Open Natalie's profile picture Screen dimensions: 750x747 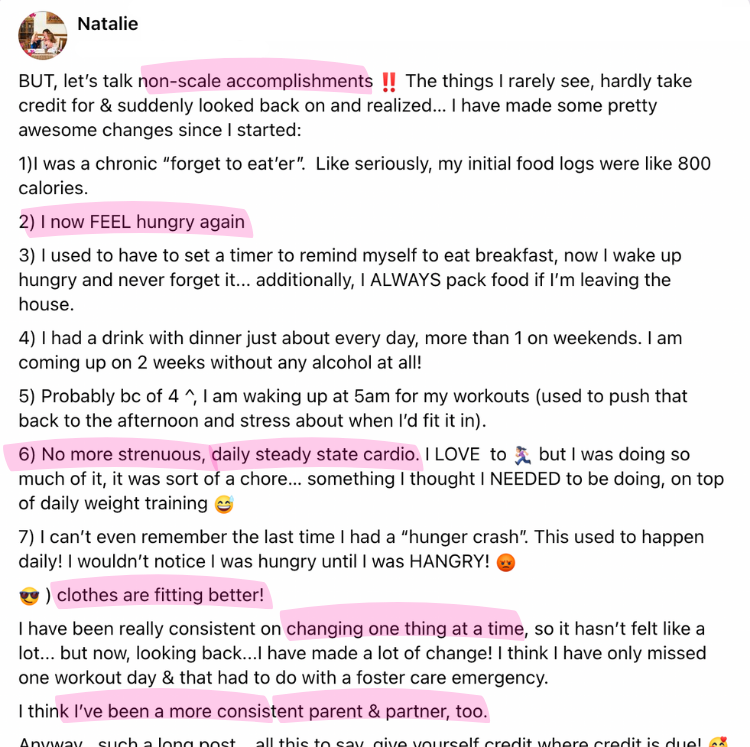43,35
